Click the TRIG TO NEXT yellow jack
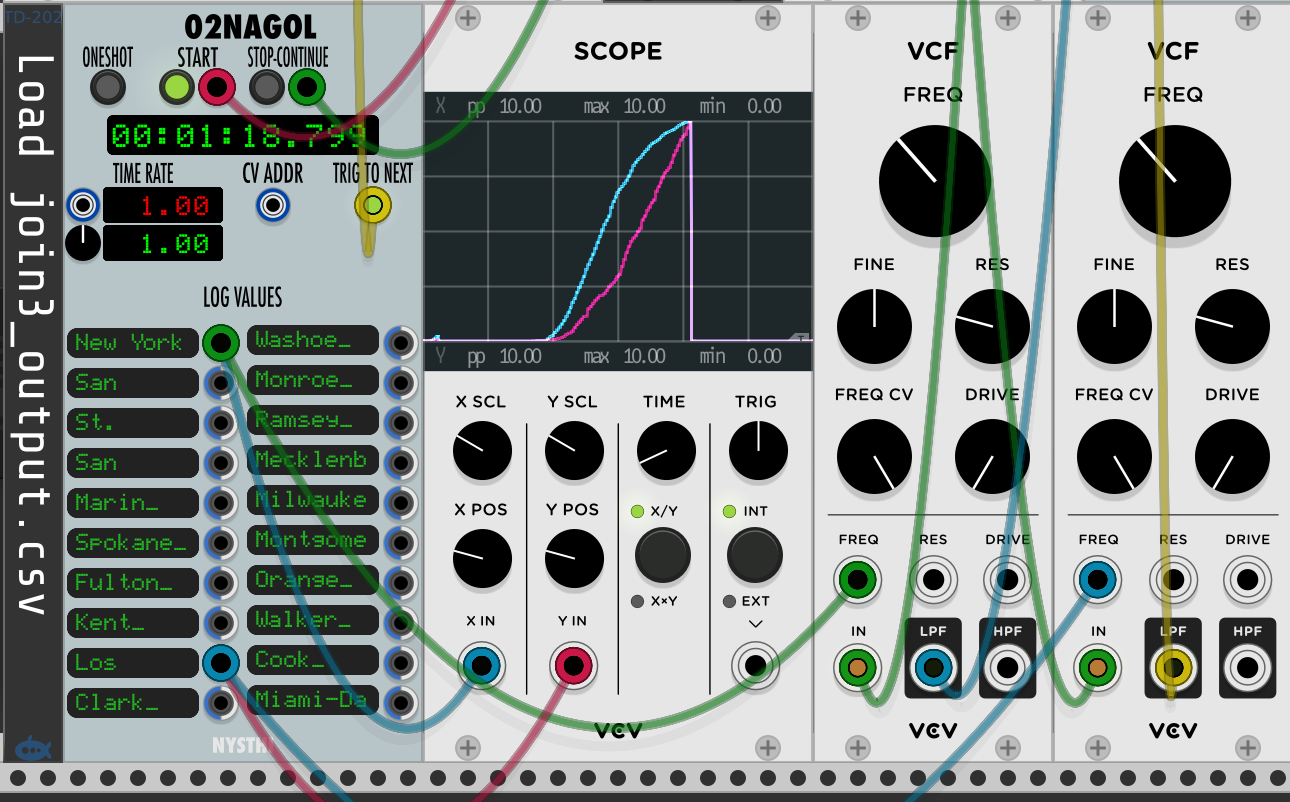 point(373,206)
